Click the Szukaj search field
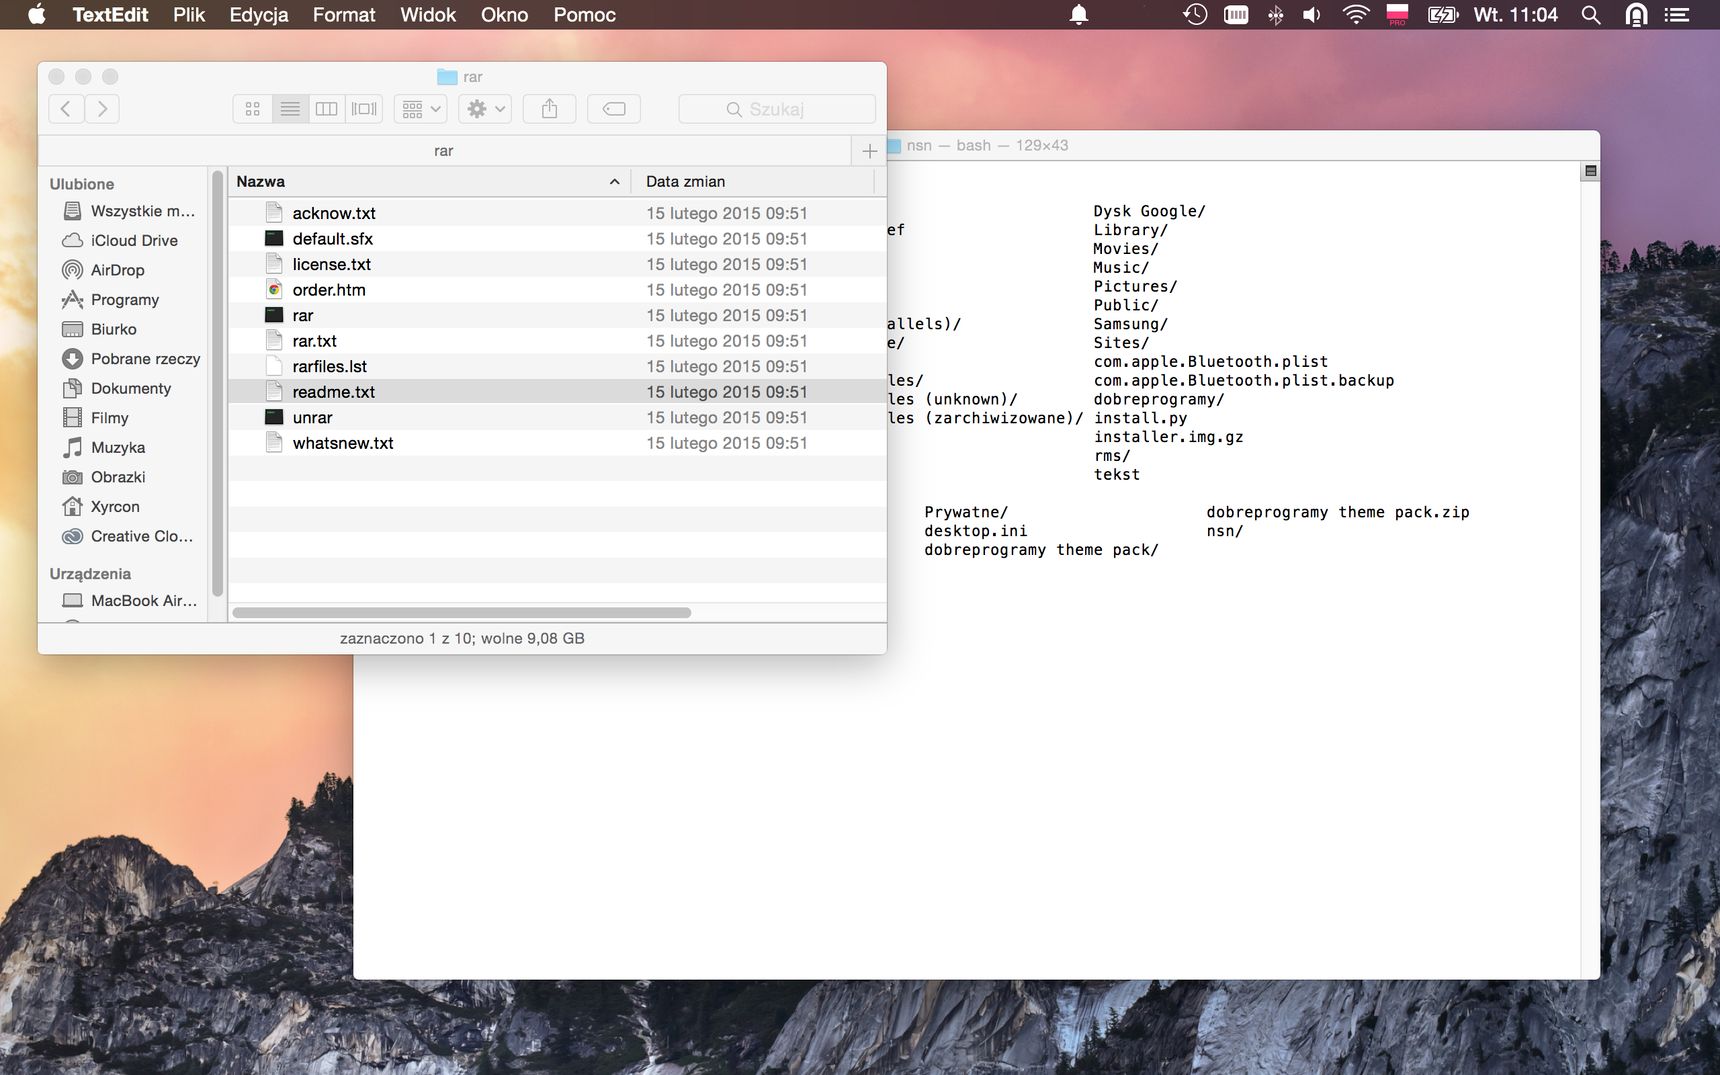Image resolution: width=1720 pixels, height=1075 pixels. (x=777, y=109)
